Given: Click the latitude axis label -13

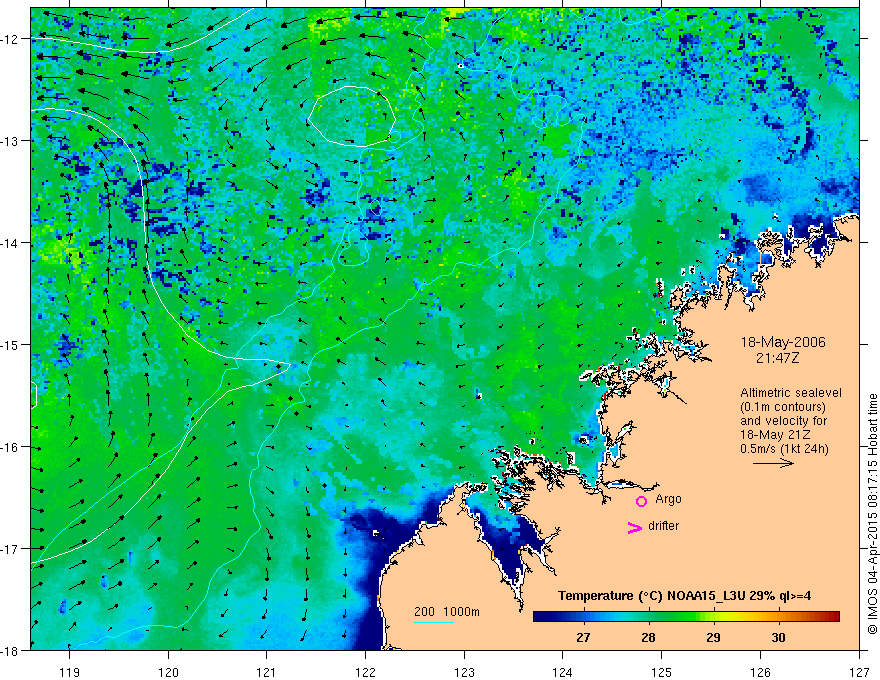Looking at the screenshot, I should [x=10, y=141].
